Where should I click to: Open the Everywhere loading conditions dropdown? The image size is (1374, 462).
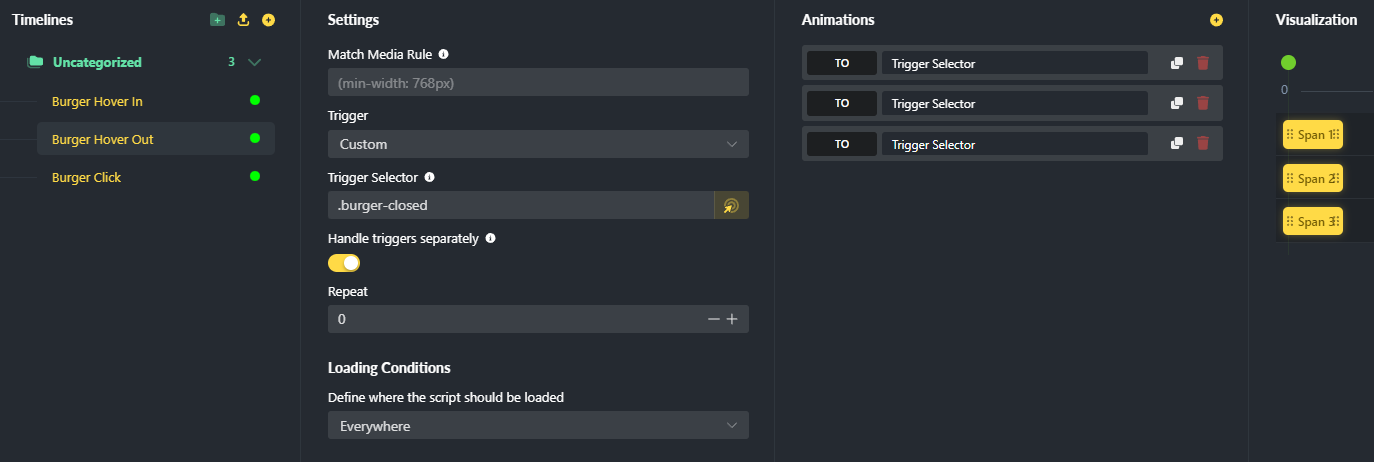click(x=538, y=426)
